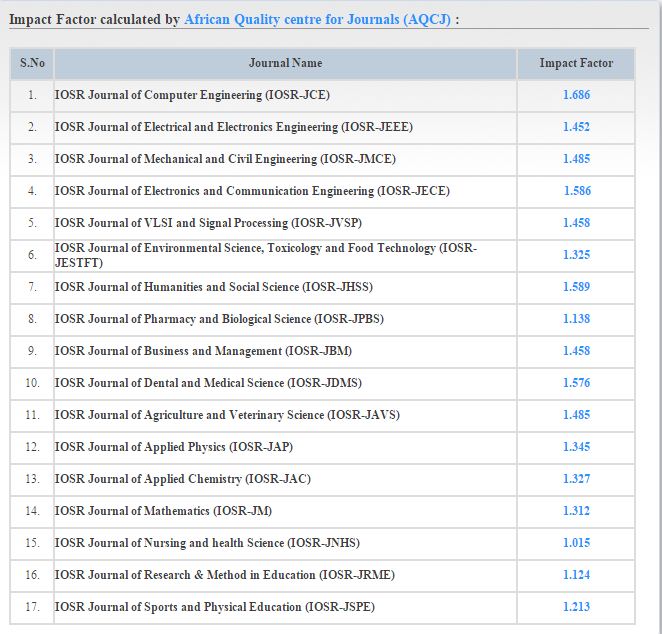Click impact factor 1.589 for IOSR-JHSS
This screenshot has width=662, height=634.
click(x=576, y=287)
